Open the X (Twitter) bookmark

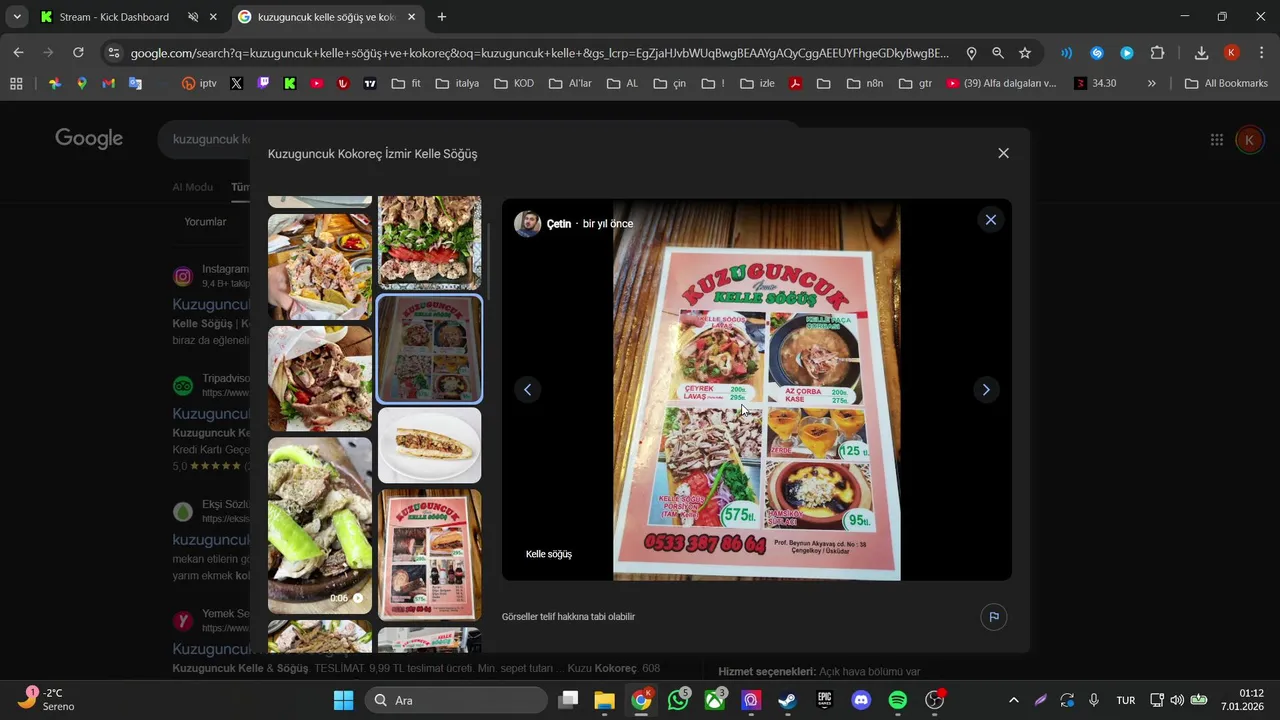(236, 84)
